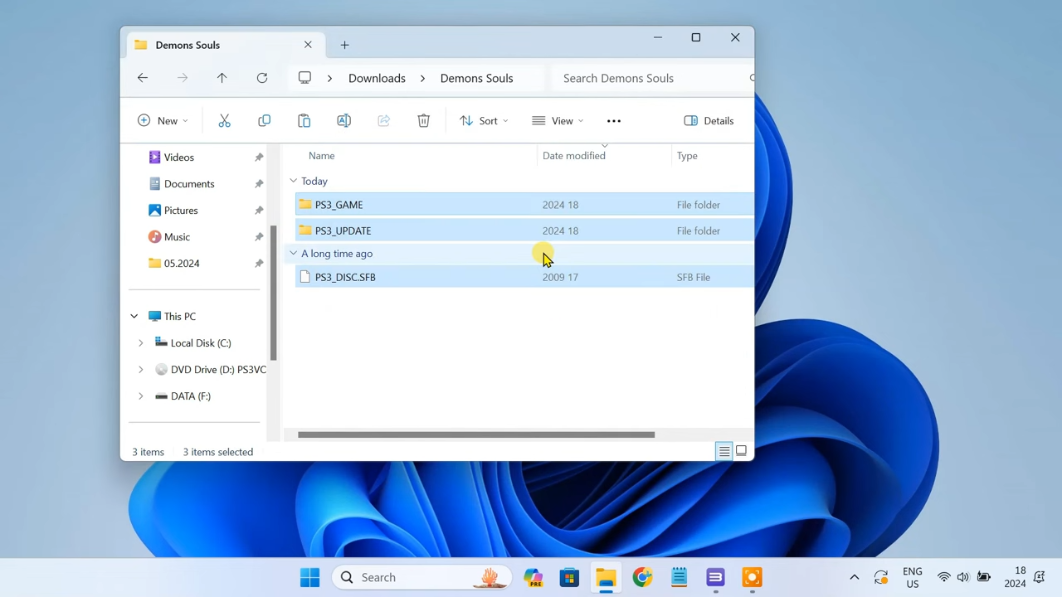This screenshot has width=1062, height=597.
Task: Unpin Music using its pin icon
Action: point(259,236)
